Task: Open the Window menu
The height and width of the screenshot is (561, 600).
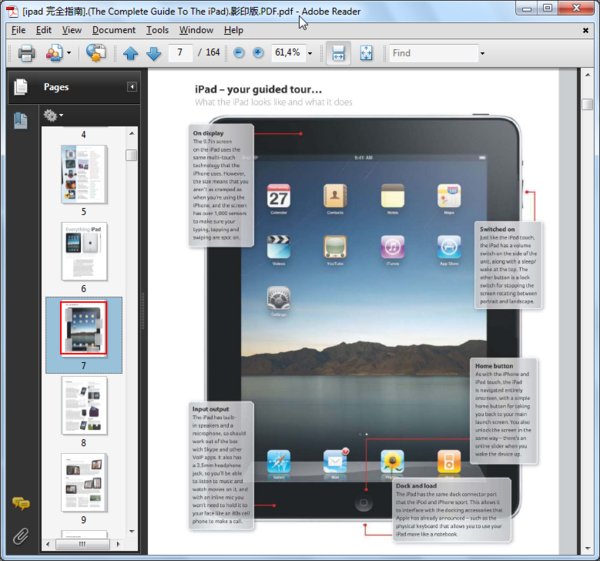Action: coord(196,30)
